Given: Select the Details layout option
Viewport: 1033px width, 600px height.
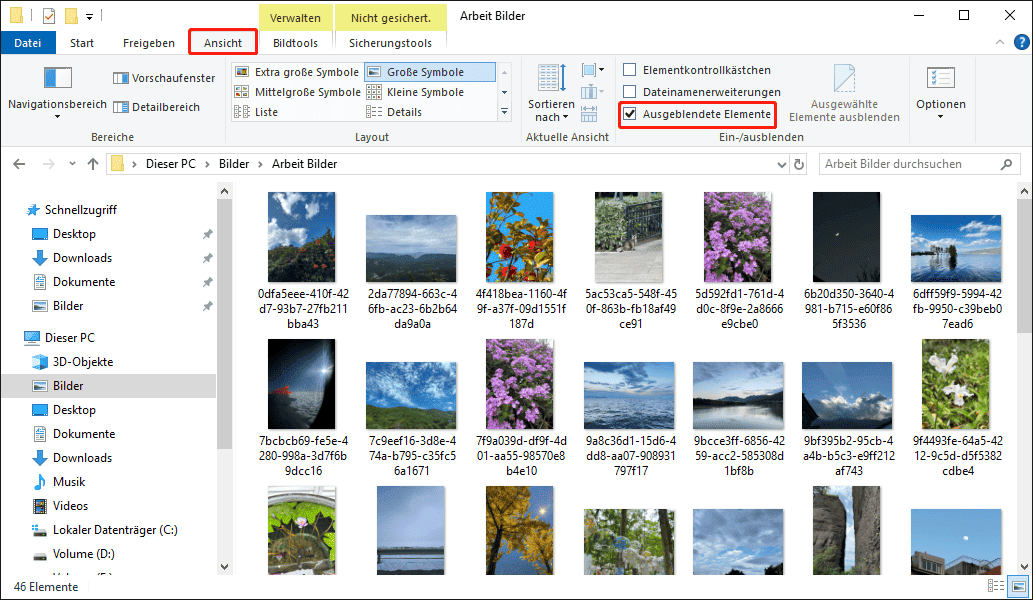Looking at the screenshot, I should 404,112.
